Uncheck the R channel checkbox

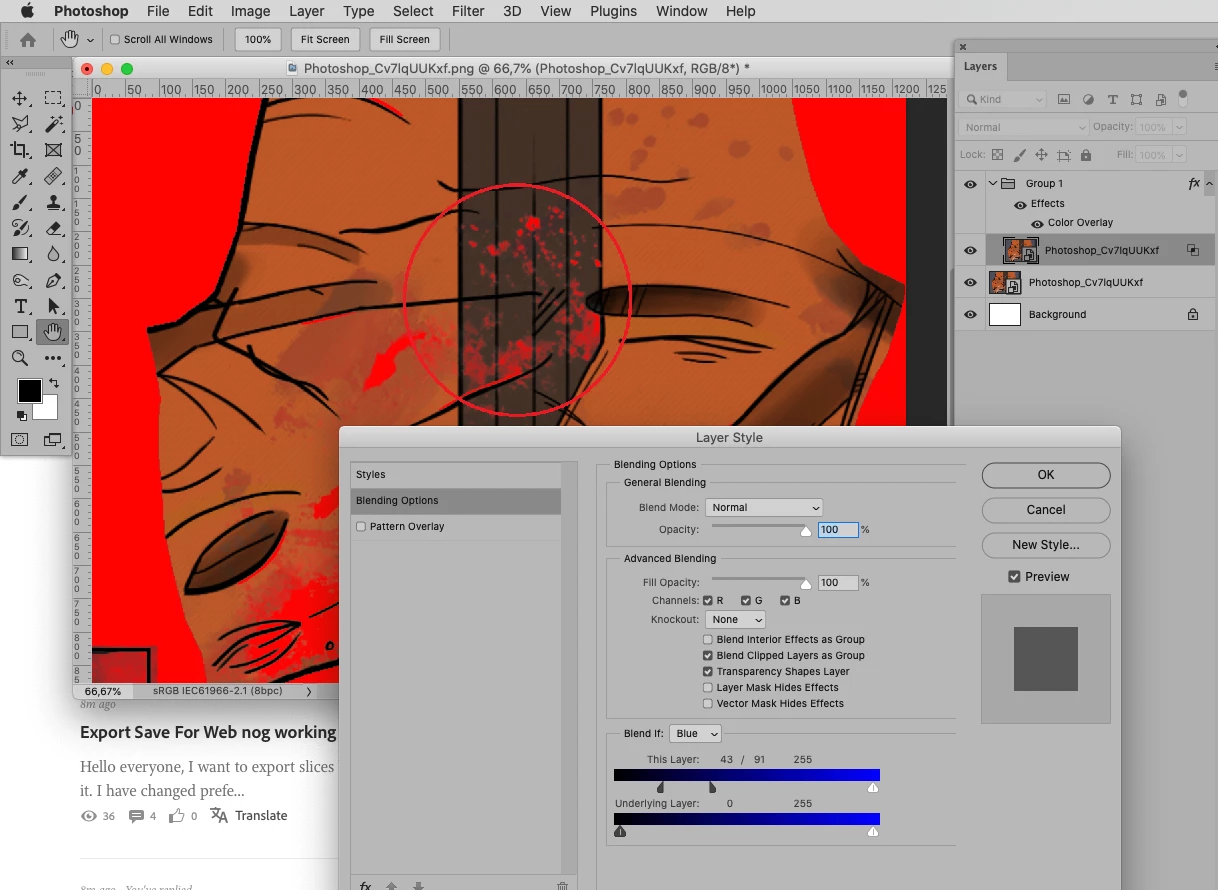point(708,601)
